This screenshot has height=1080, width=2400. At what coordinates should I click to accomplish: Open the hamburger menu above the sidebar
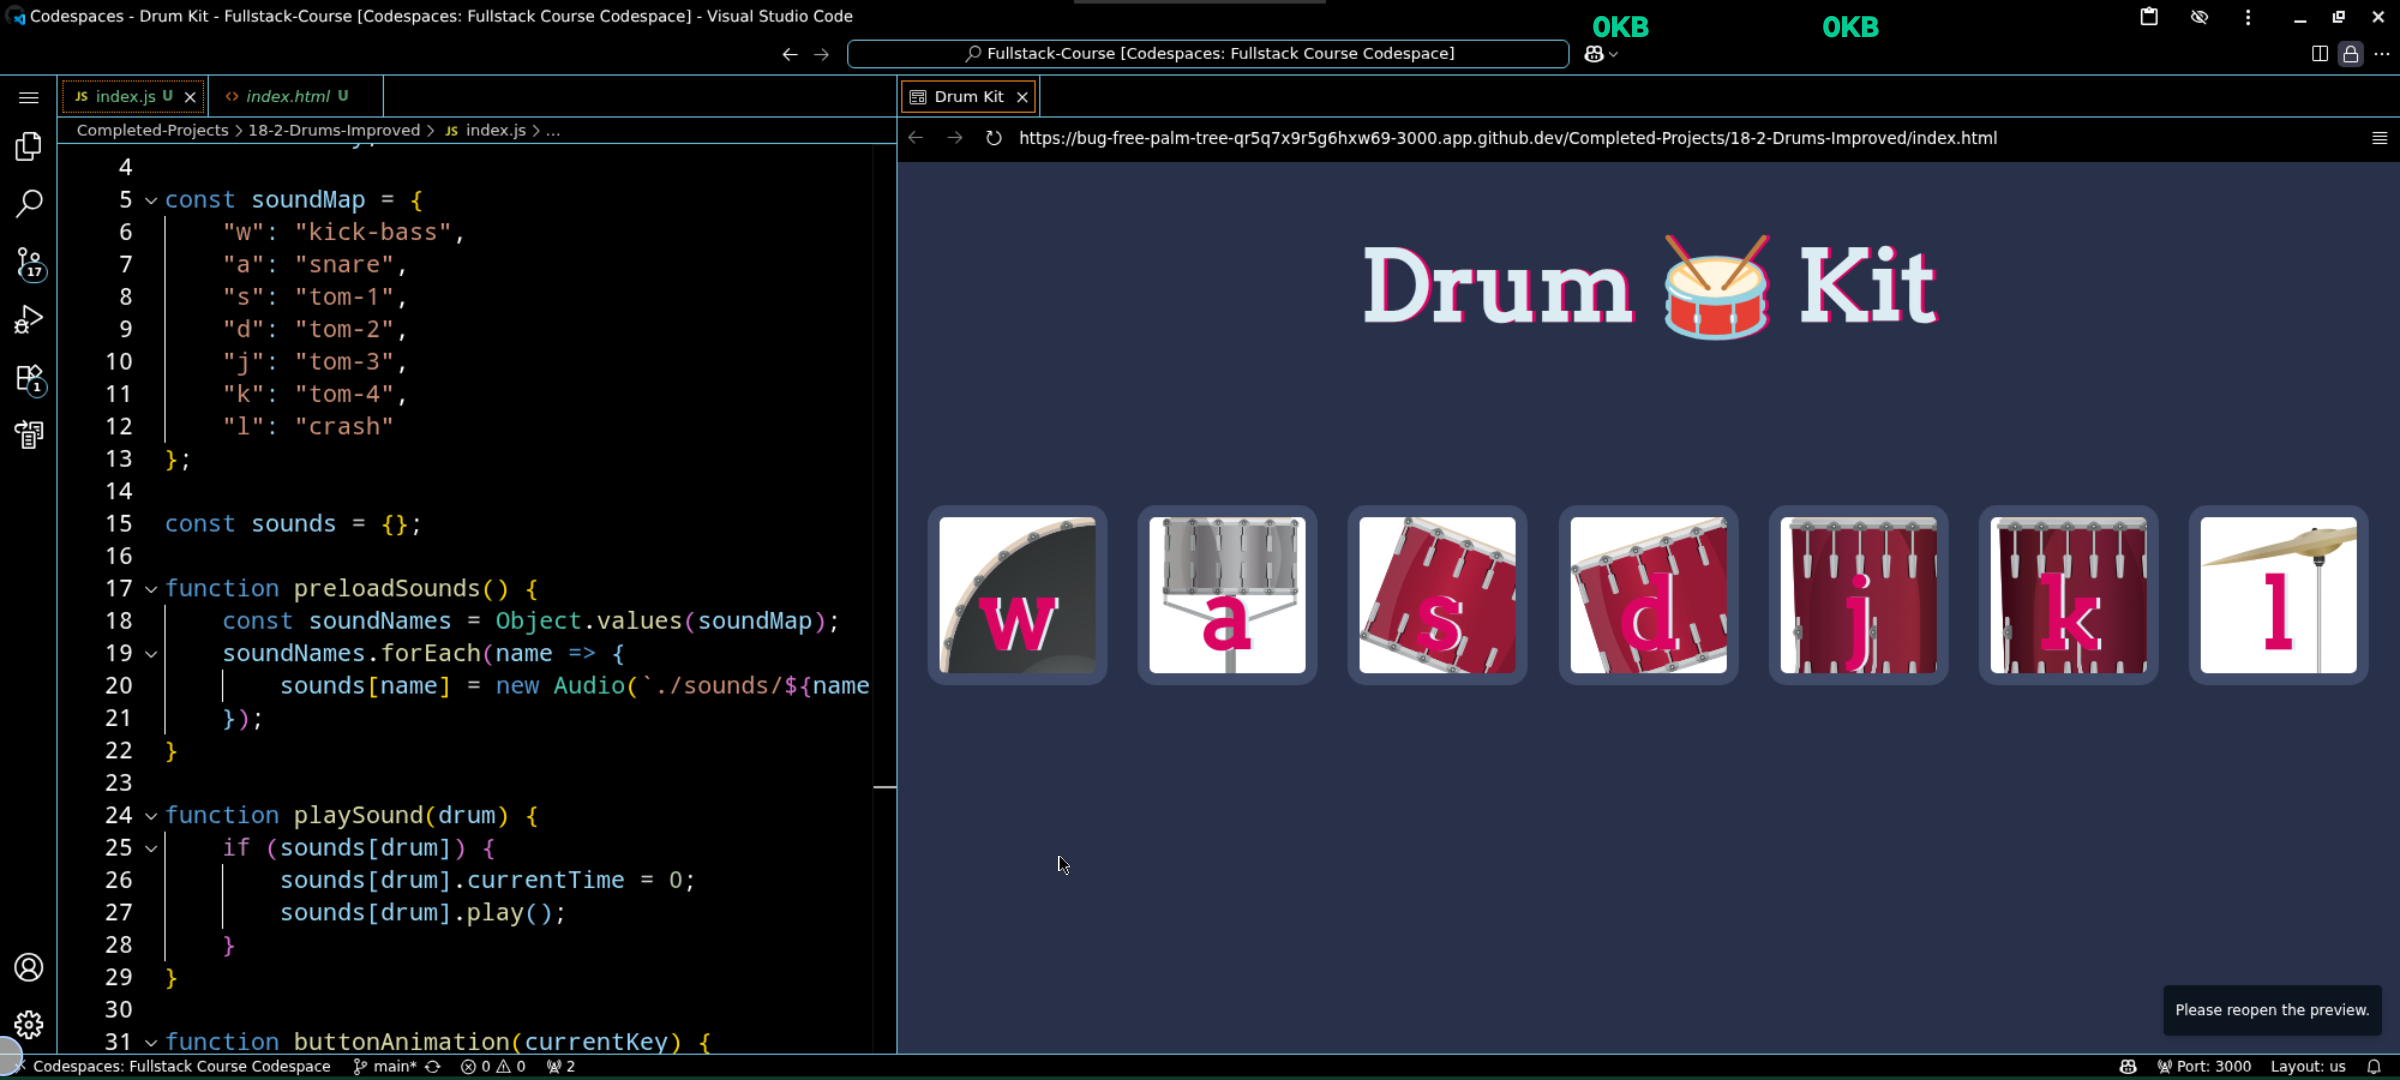pyautogui.click(x=28, y=97)
